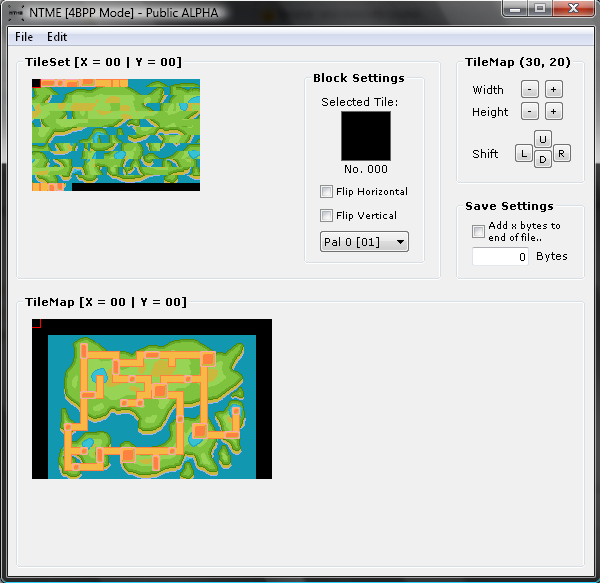Decrease TileMap height with minus button
Screen dimensions: 600x583
[x=530, y=112]
